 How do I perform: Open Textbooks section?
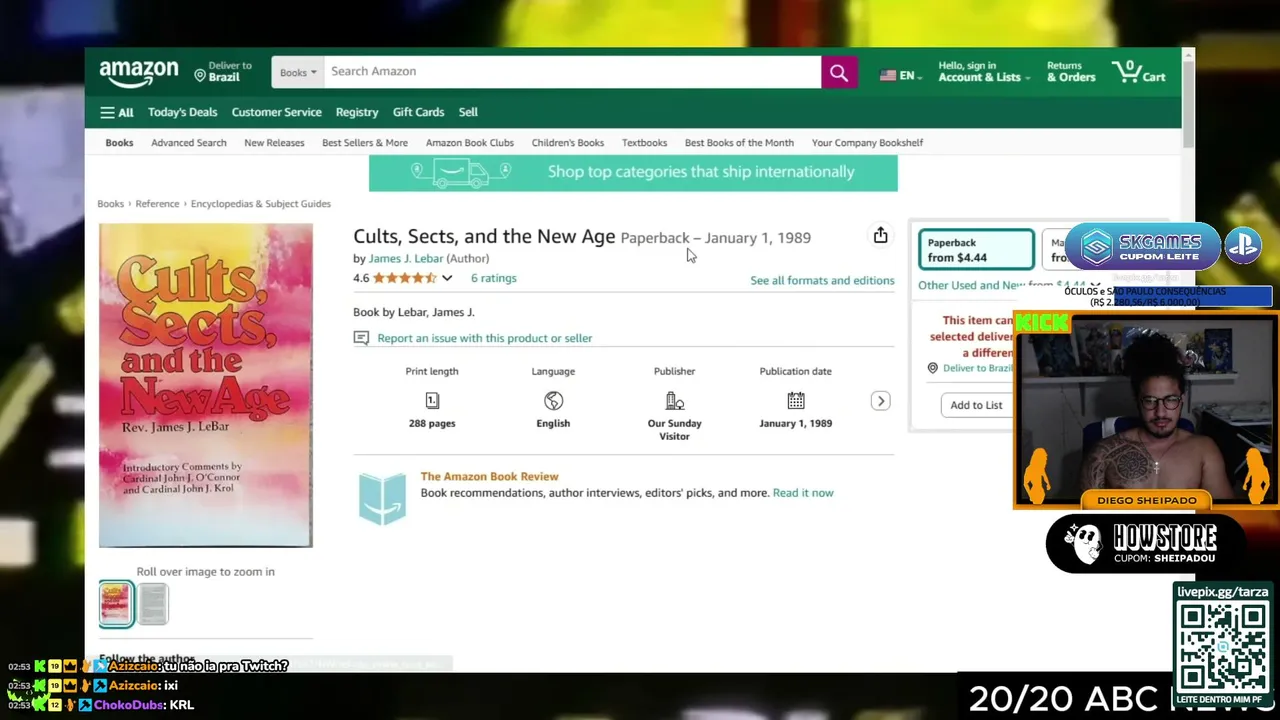click(x=644, y=143)
